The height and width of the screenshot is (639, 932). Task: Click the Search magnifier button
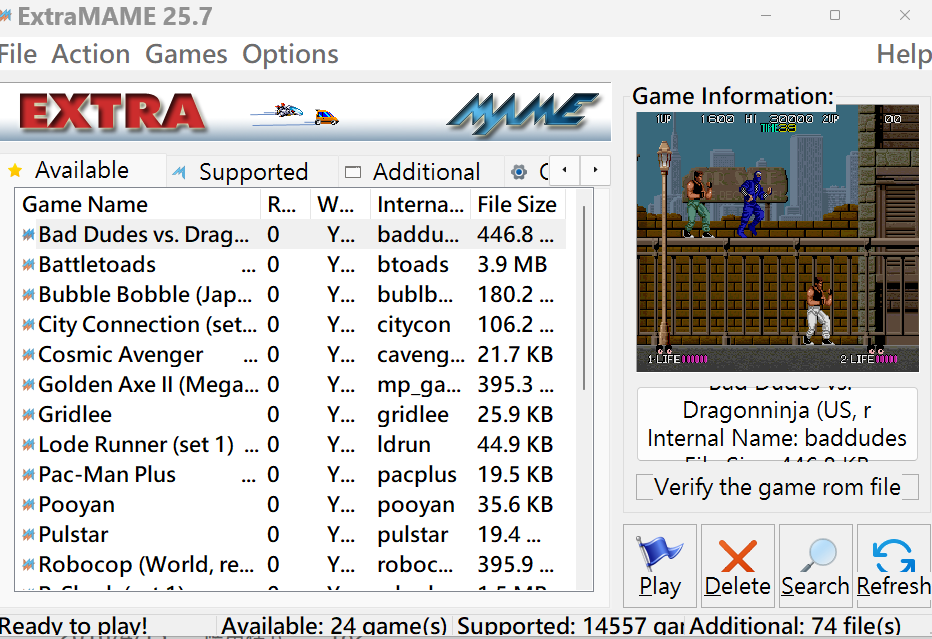click(x=816, y=566)
